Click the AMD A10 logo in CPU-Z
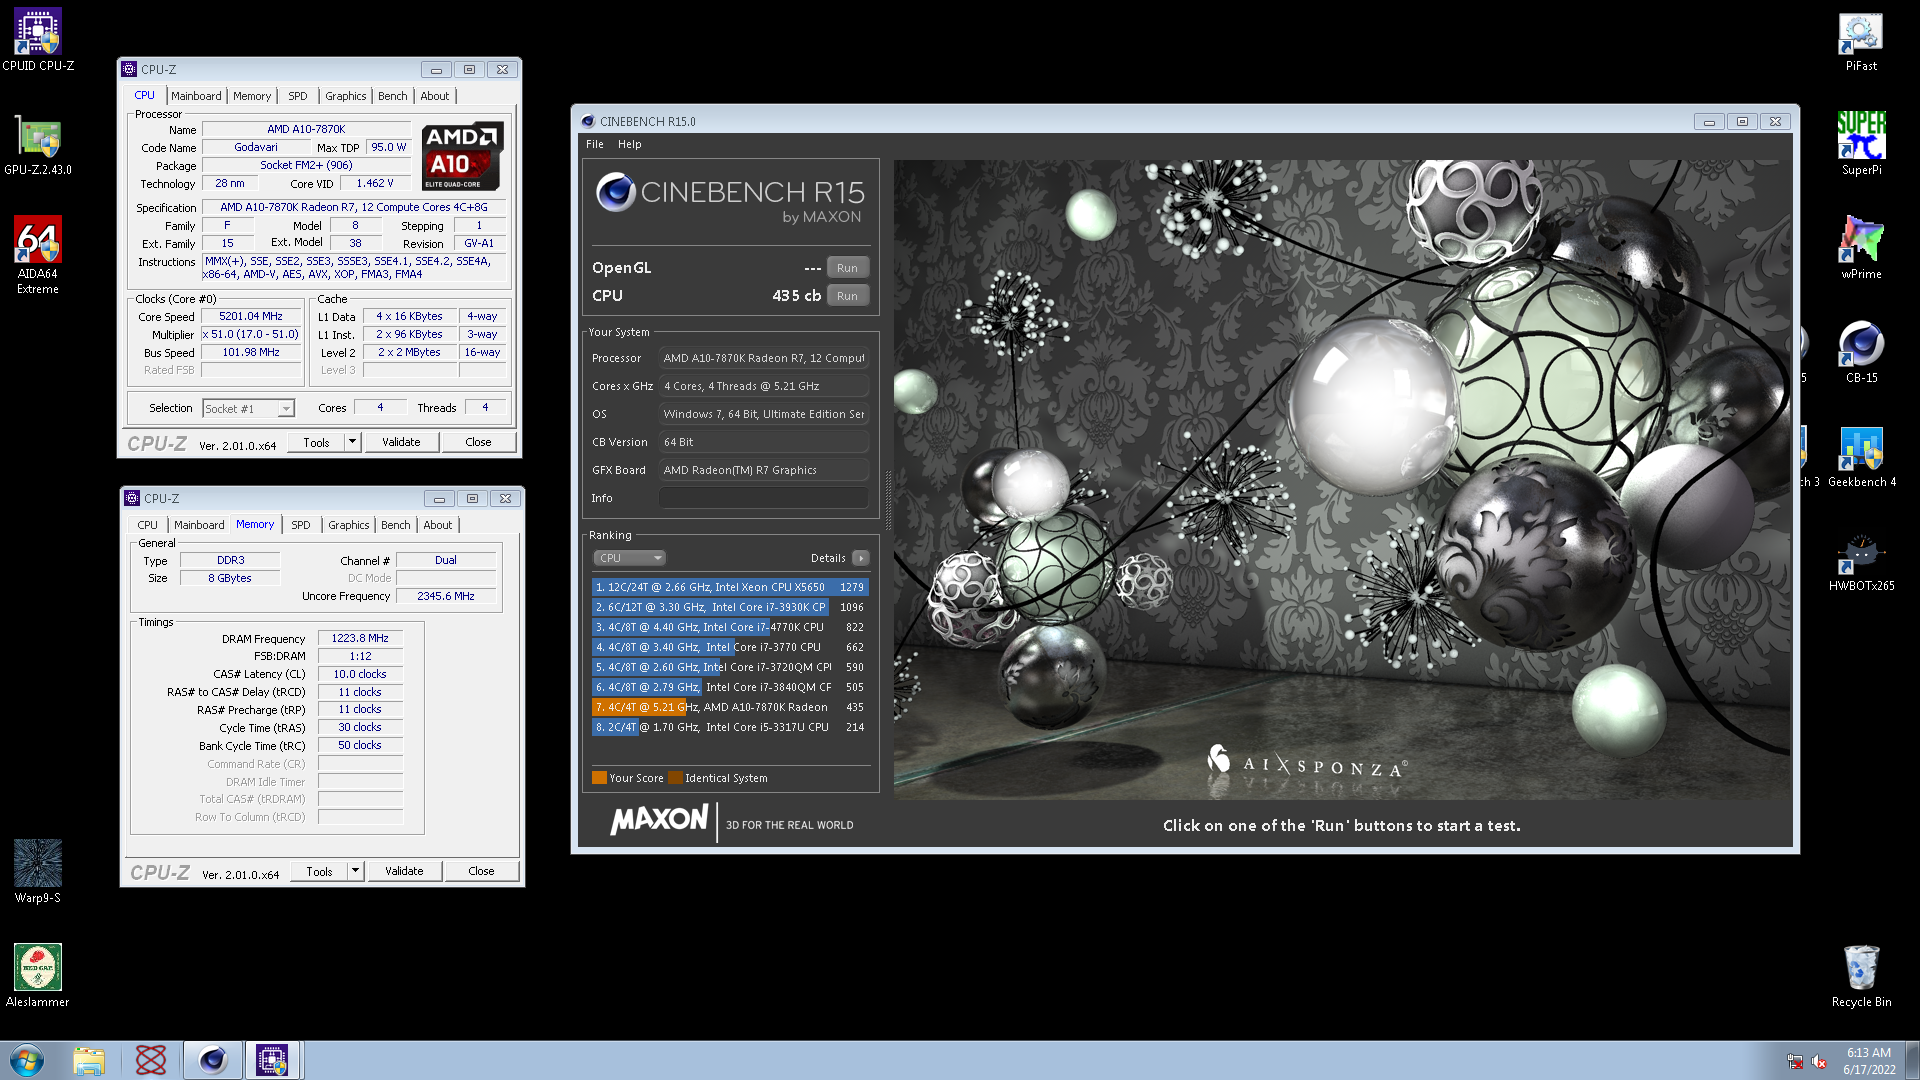 pyautogui.click(x=461, y=156)
